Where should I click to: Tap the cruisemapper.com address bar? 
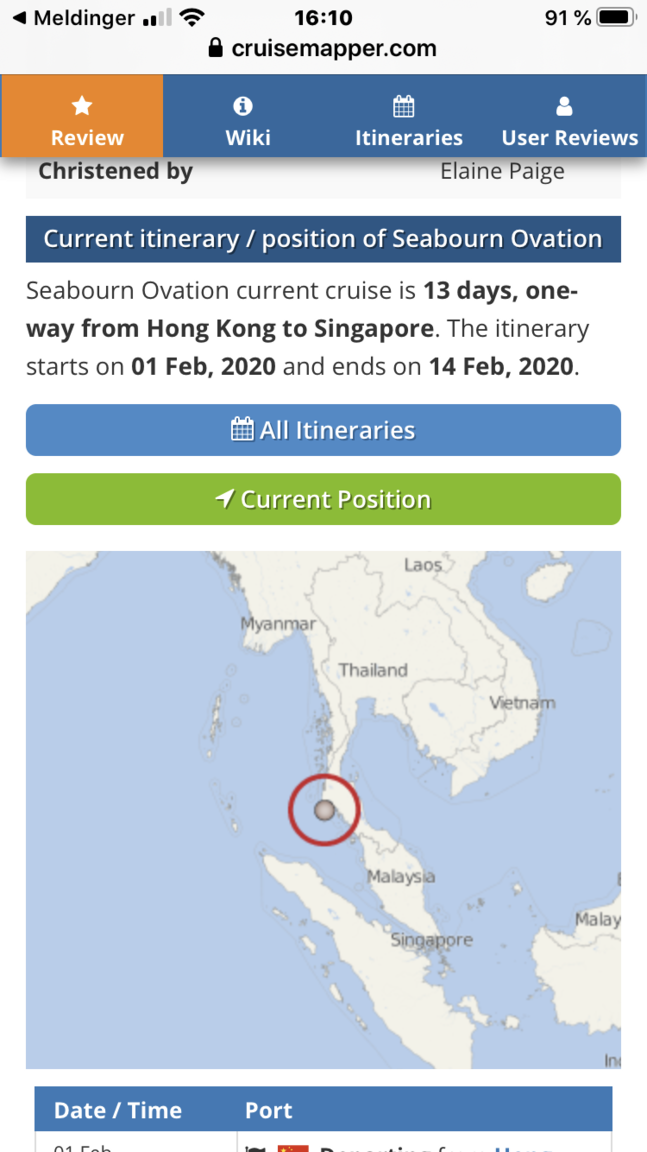coord(323,49)
